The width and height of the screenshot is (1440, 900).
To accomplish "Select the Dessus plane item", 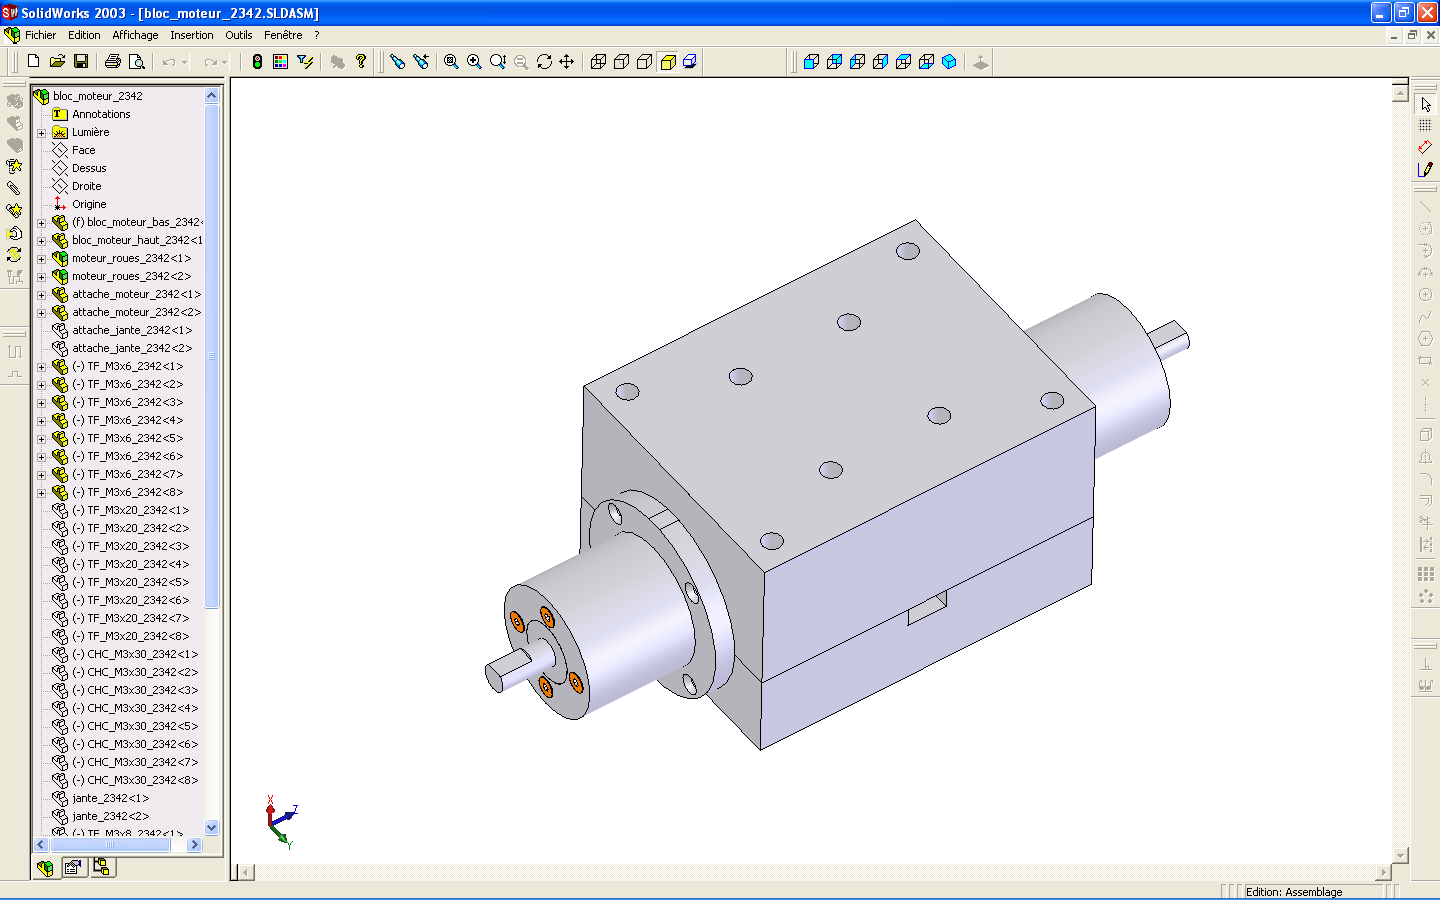I will (88, 168).
